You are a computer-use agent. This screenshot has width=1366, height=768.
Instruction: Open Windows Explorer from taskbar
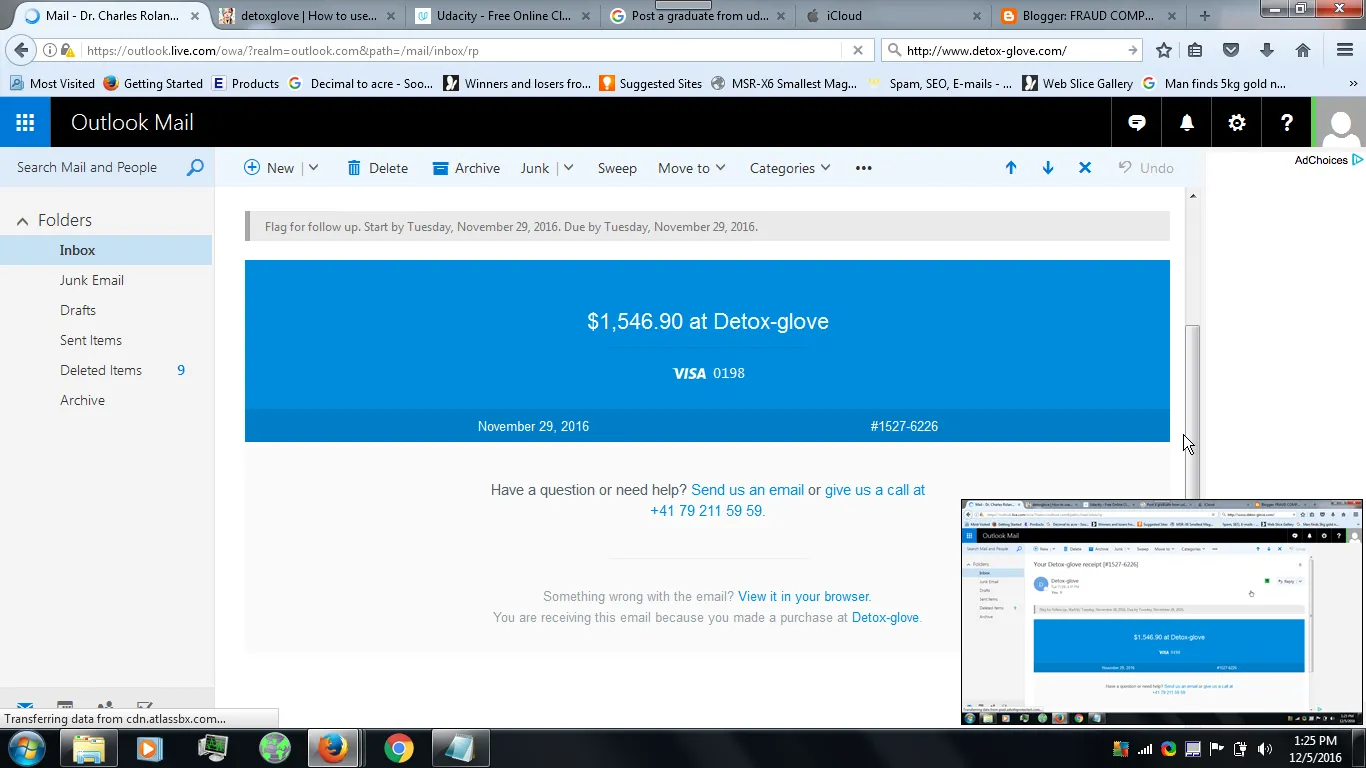89,748
